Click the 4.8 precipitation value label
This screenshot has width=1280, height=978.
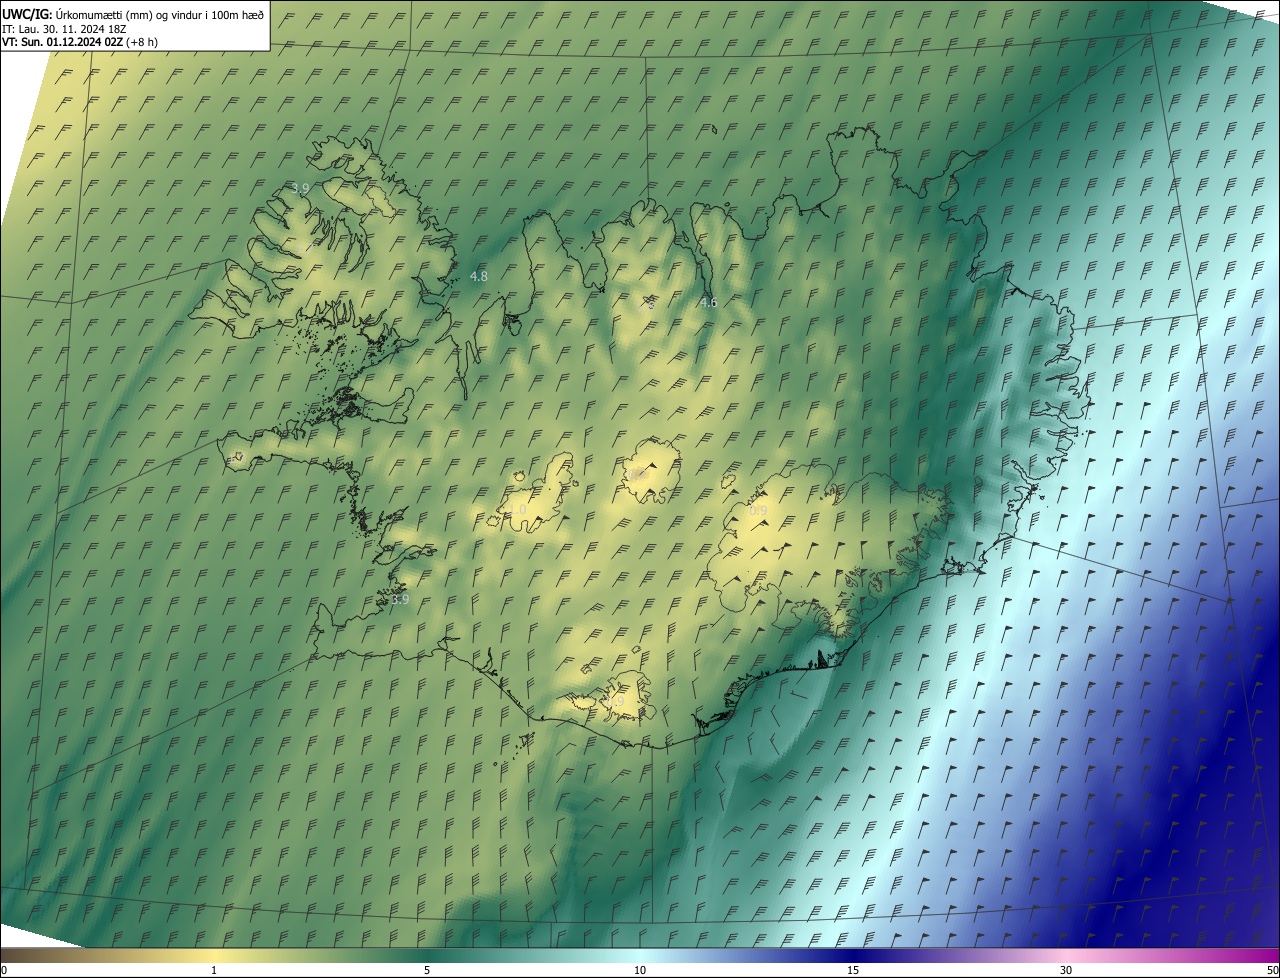tap(479, 276)
